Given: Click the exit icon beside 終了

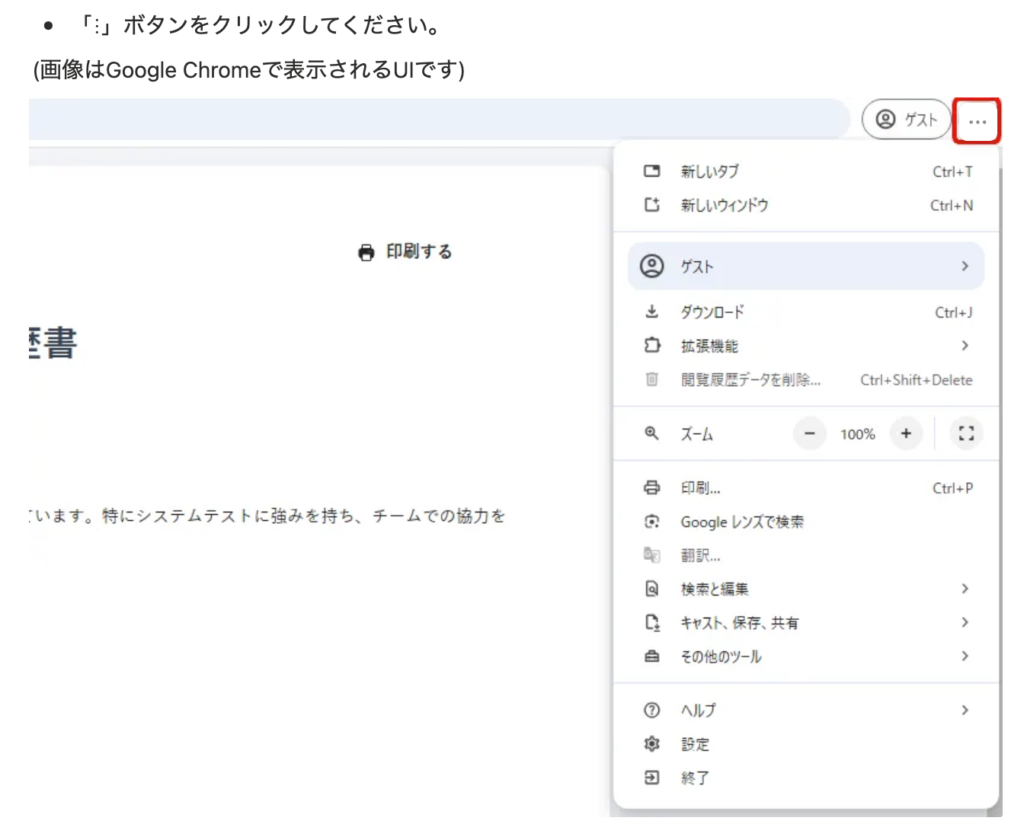Looking at the screenshot, I should click(x=652, y=777).
